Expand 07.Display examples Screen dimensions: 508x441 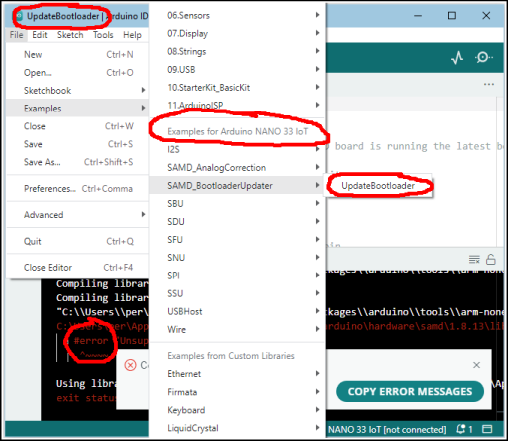237,33
